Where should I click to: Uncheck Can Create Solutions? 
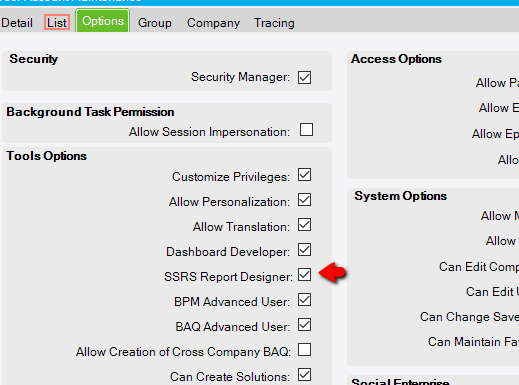(x=305, y=375)
